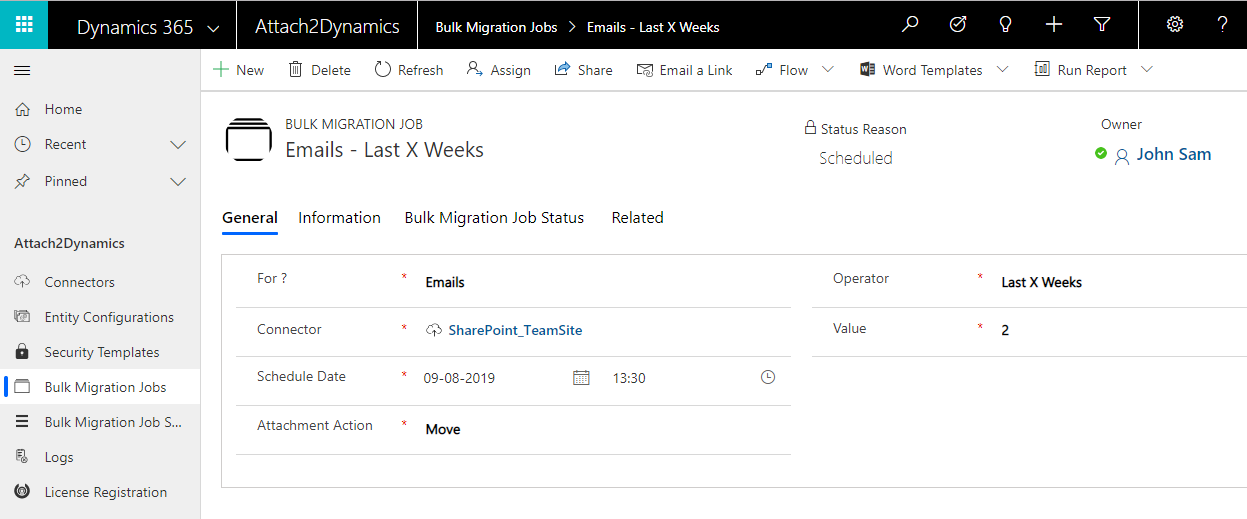The height and width of the screenshot is (519, 1247).
Task: Open the app launcher waffle icon
Action: point(24,25)
